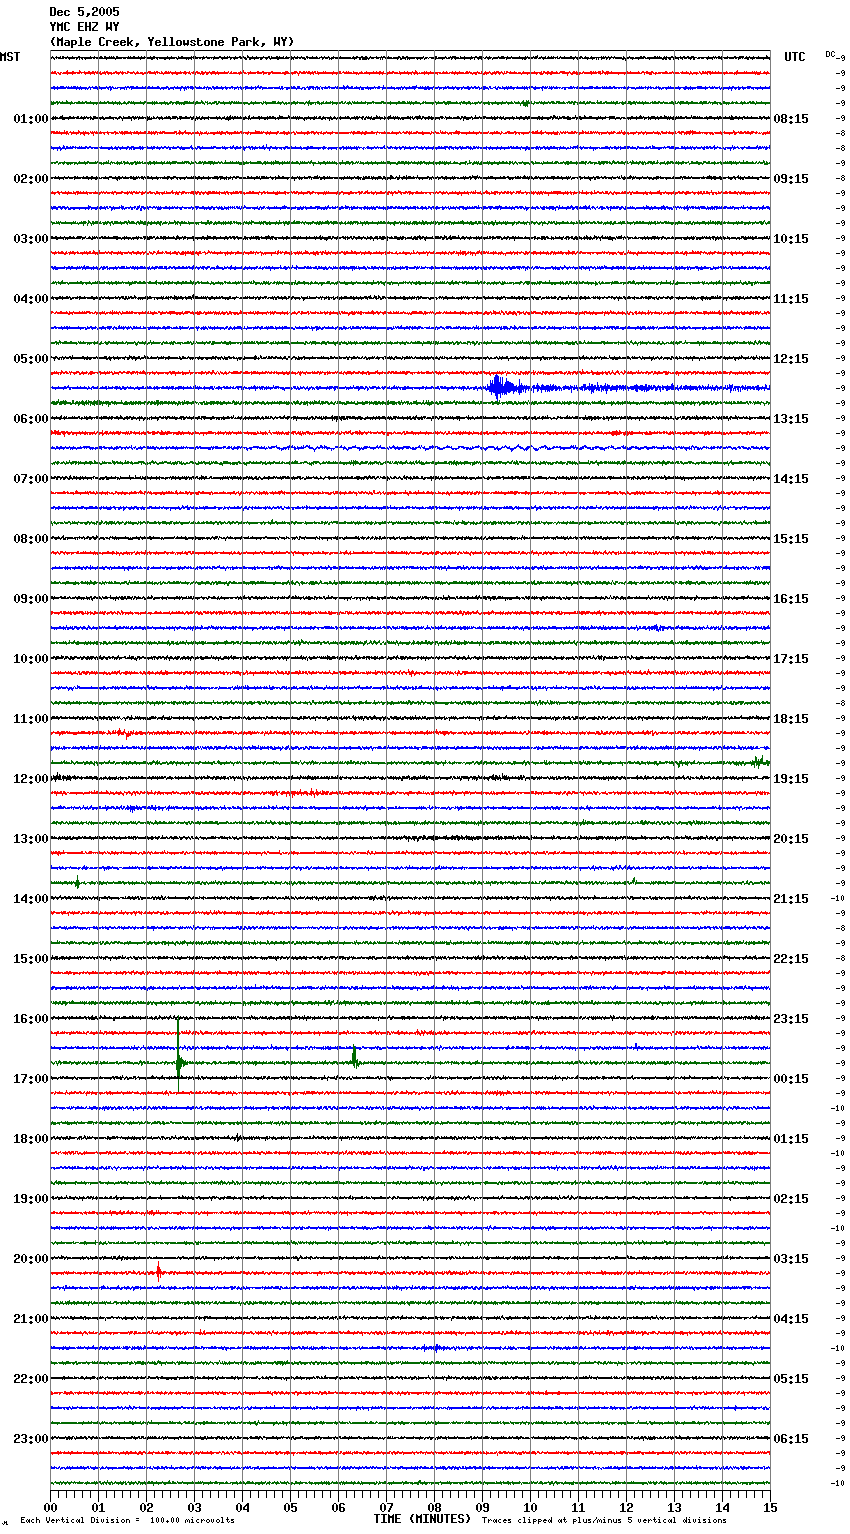Click the 12:15 UTC time label
Screen dimensions: 850x1534
point(791,359)
